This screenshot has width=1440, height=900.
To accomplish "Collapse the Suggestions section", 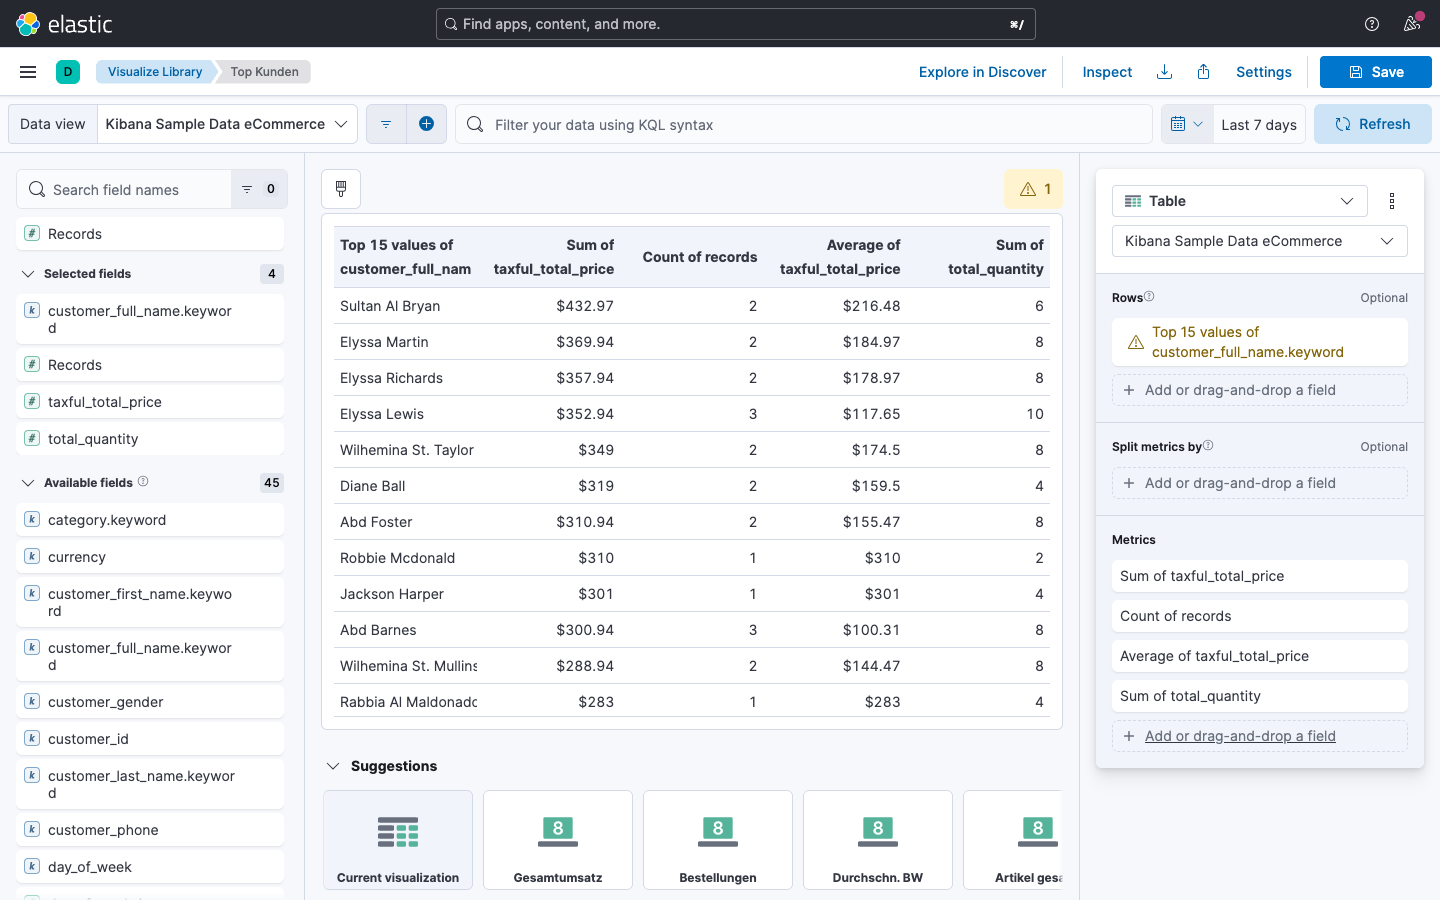I will [333, 766].
